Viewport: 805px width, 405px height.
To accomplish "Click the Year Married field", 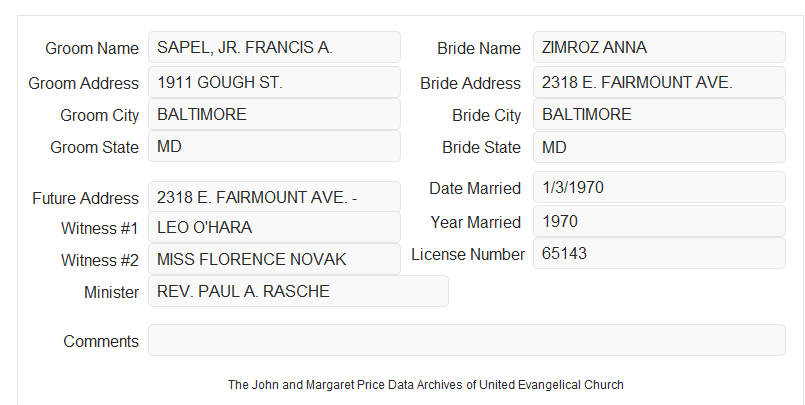I will click(x=659, y=221).
